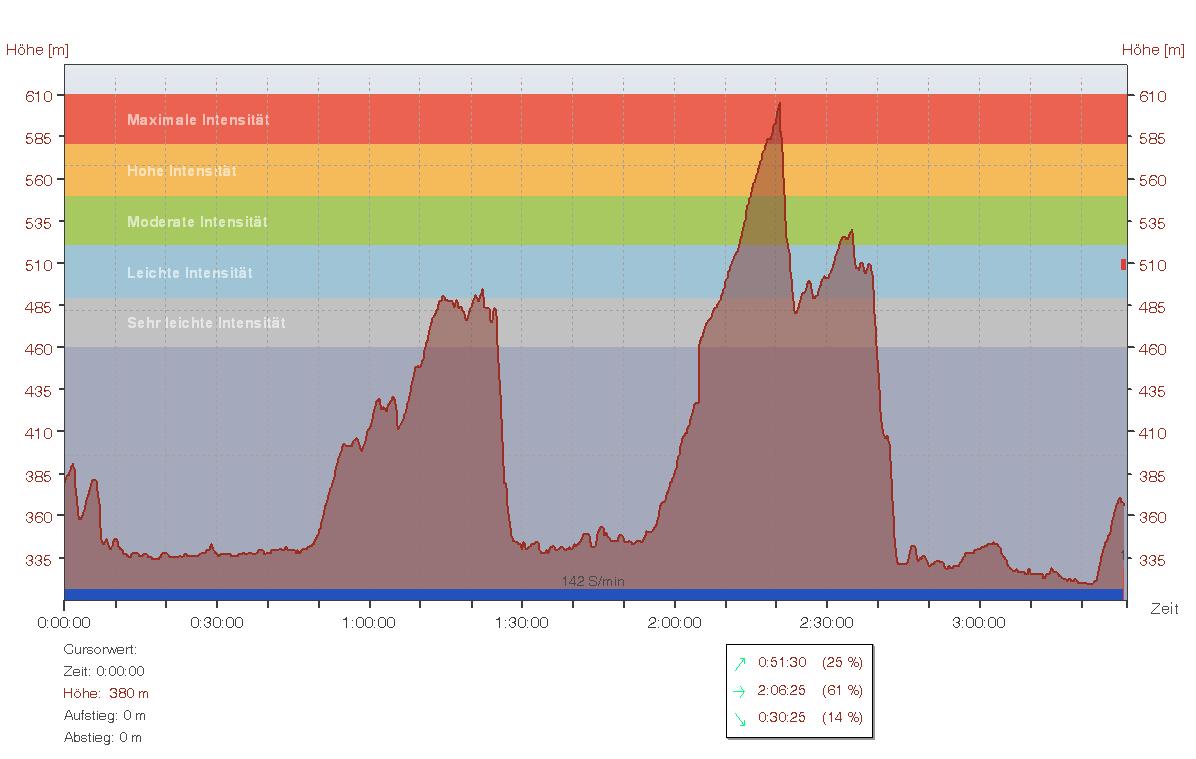Select the 'Leichte Intensität' zone label
Viewport: 1196px width, 759px height.
point(189,273)
